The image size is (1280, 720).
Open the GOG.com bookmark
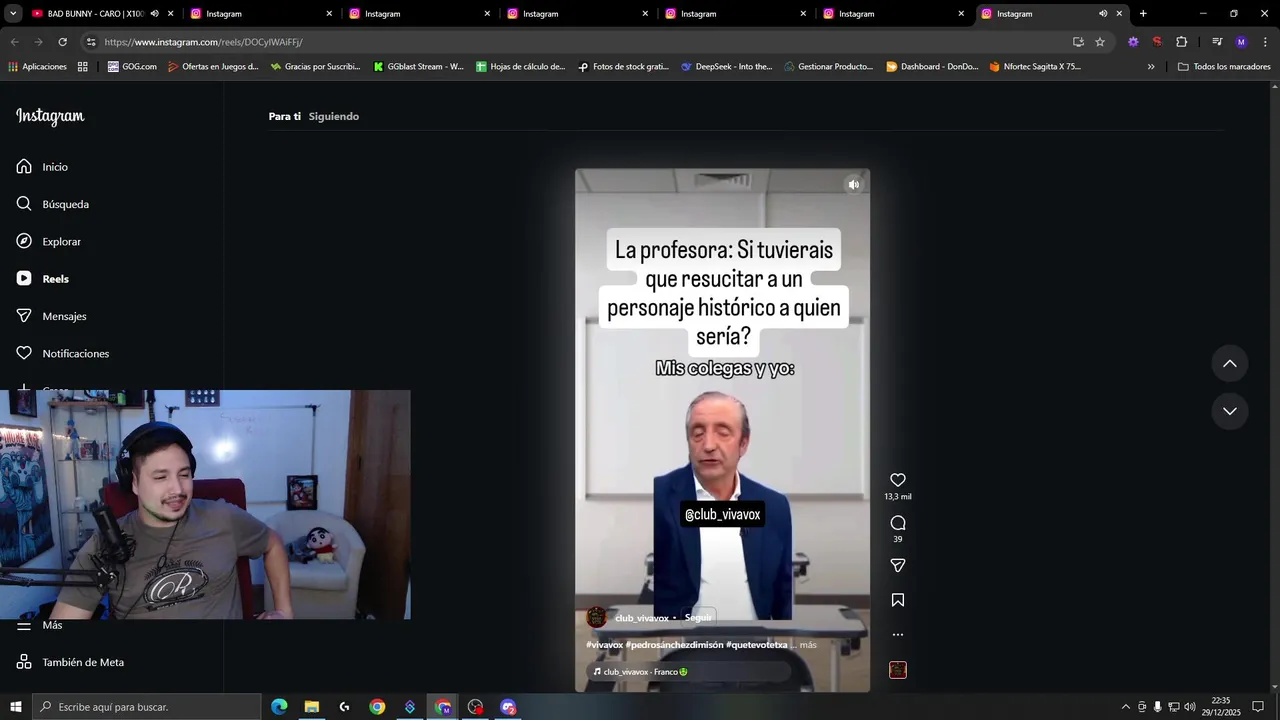132,67
